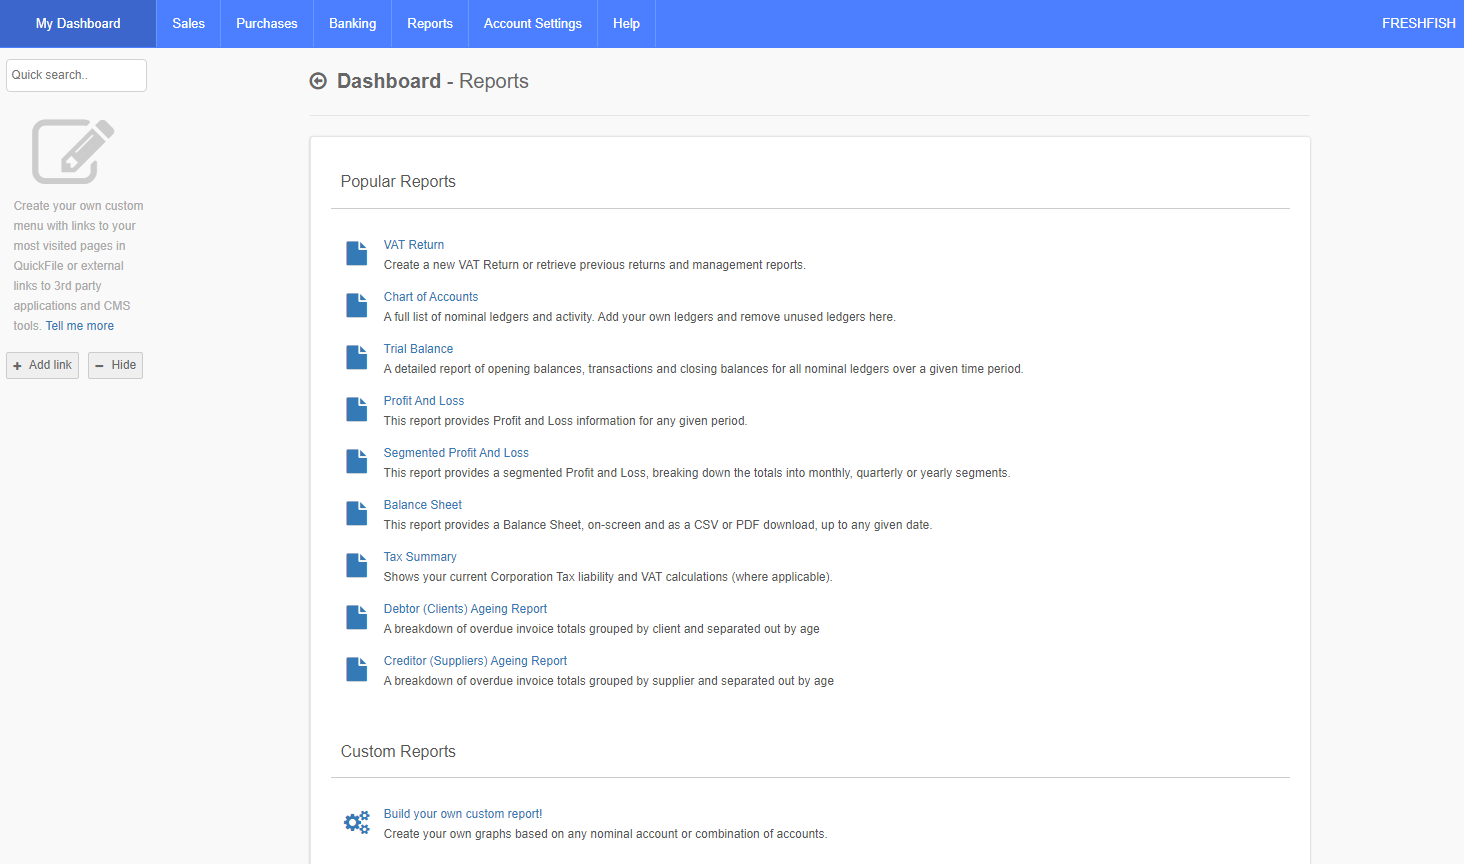Click the back arrow icon beside Dashboard

tap(318, 81)
